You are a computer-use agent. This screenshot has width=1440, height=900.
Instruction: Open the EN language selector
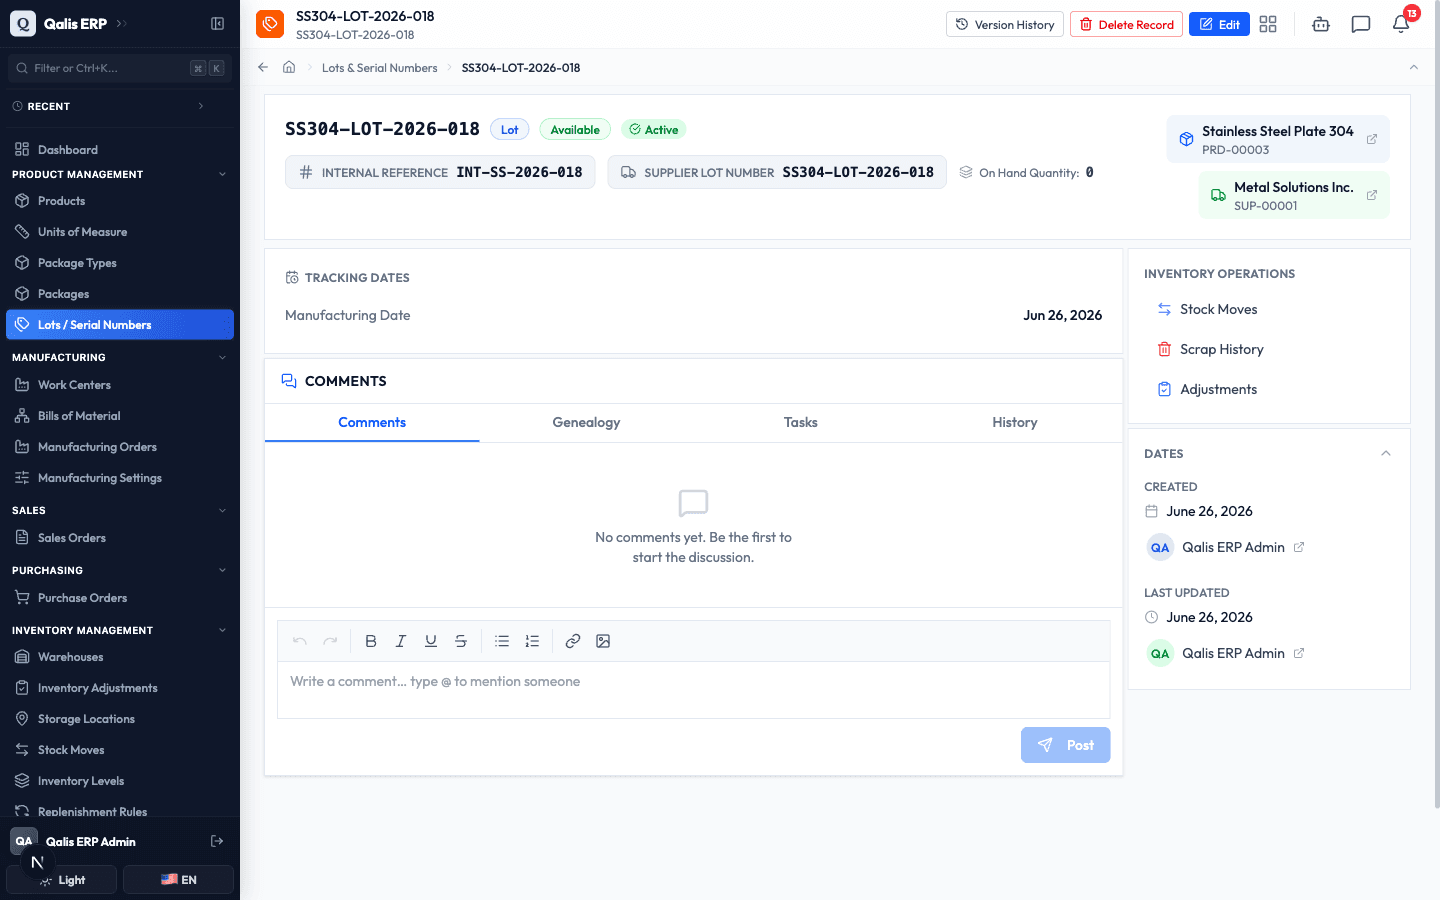(x=178, y=880)
